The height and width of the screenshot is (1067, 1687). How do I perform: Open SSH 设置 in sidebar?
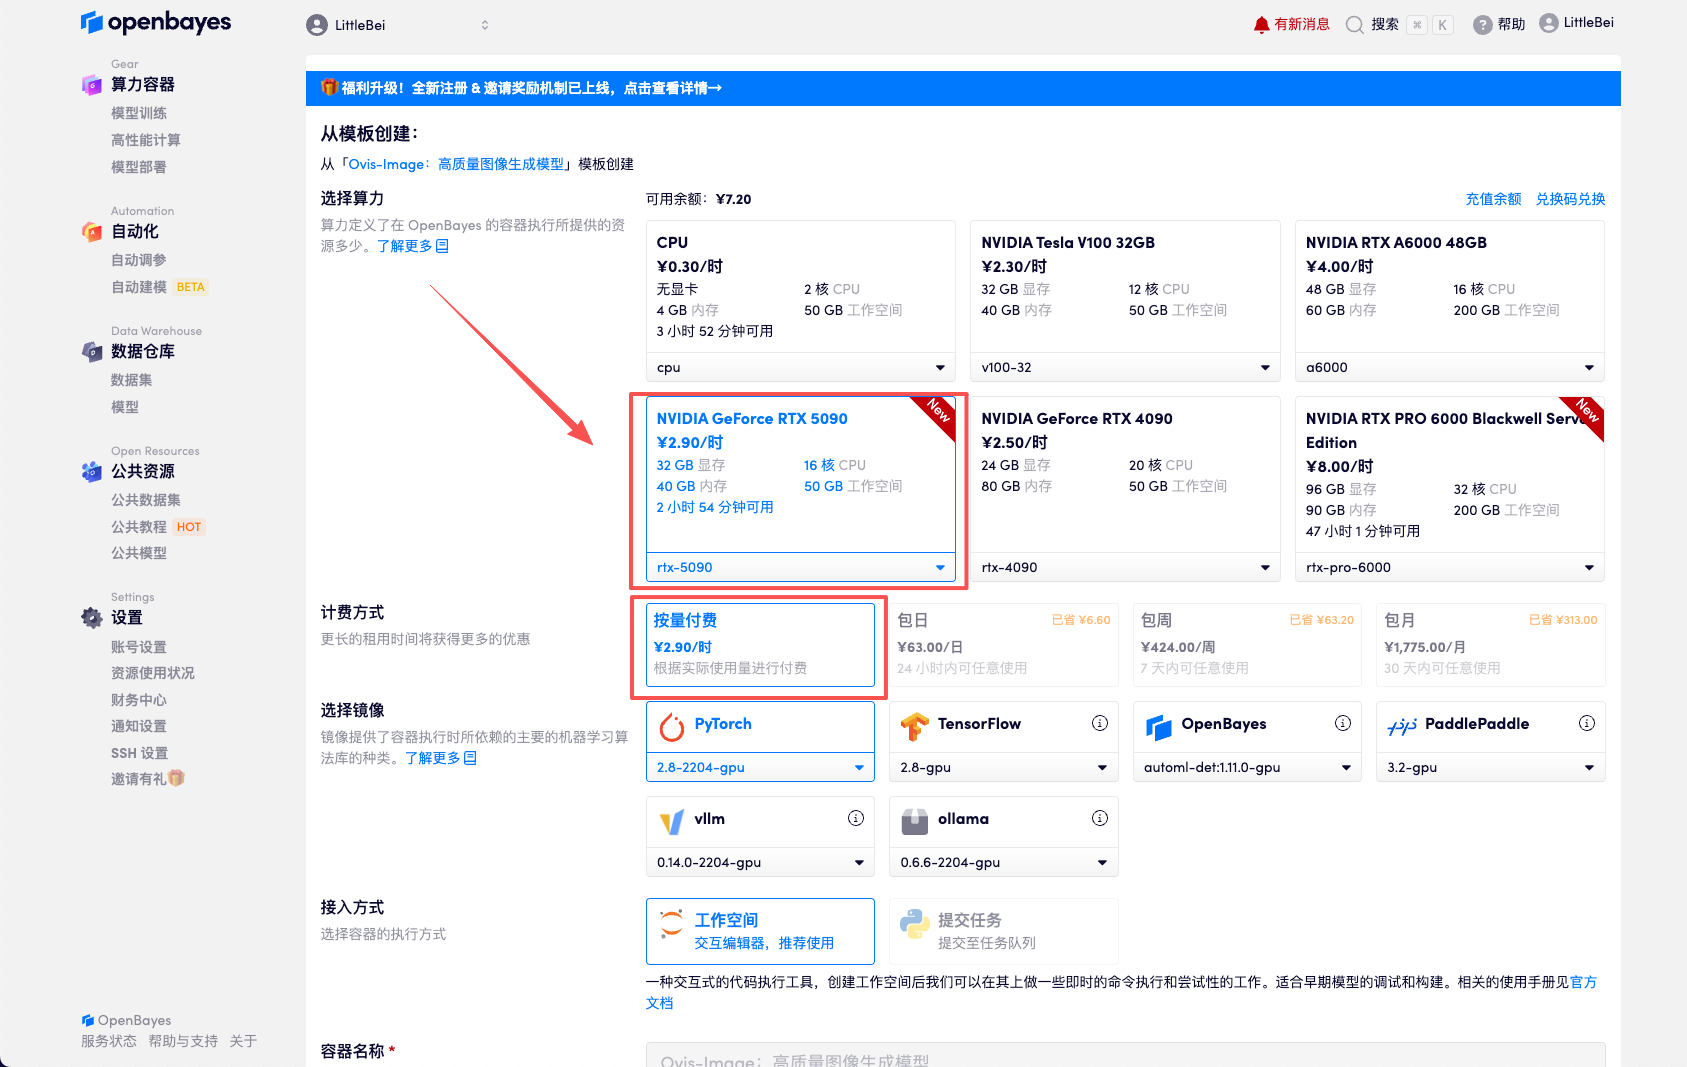coord(139,753)
